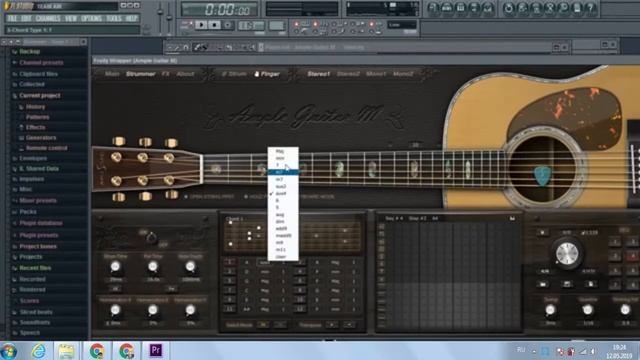Expand Soundfonts folder in browser

35,322
